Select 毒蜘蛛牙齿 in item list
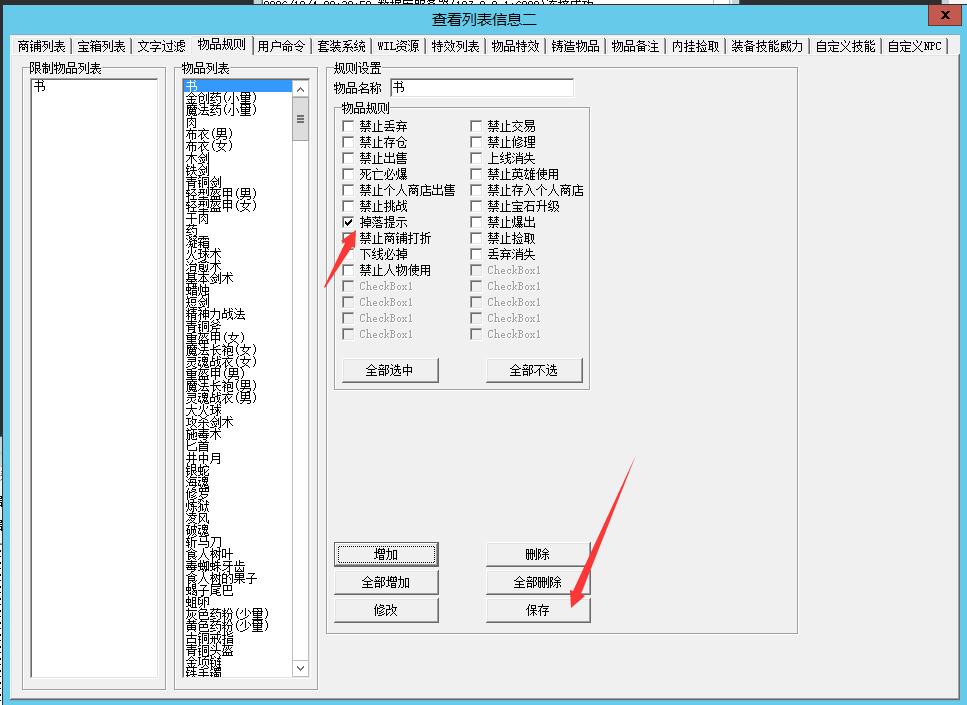 (238, 566)
